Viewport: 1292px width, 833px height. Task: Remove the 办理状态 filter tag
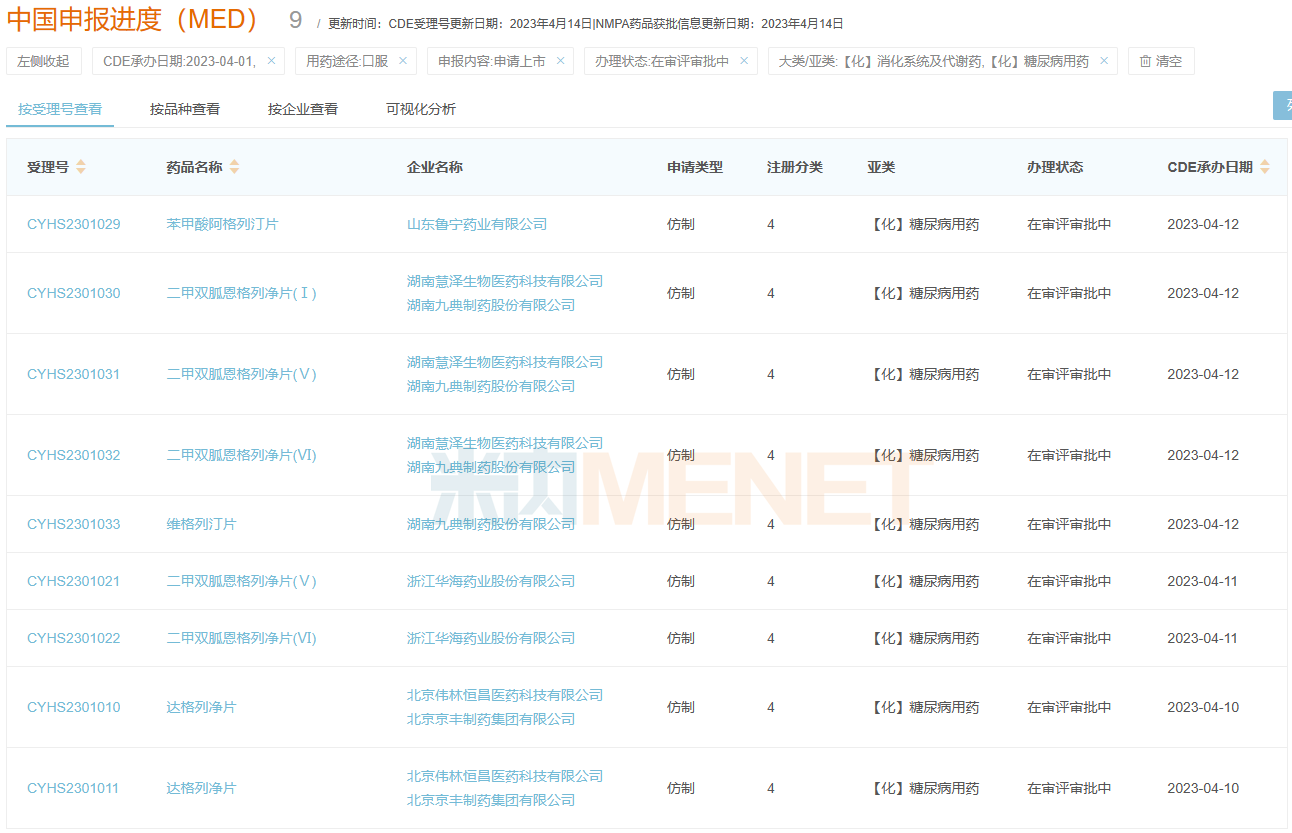coord(744,61)
